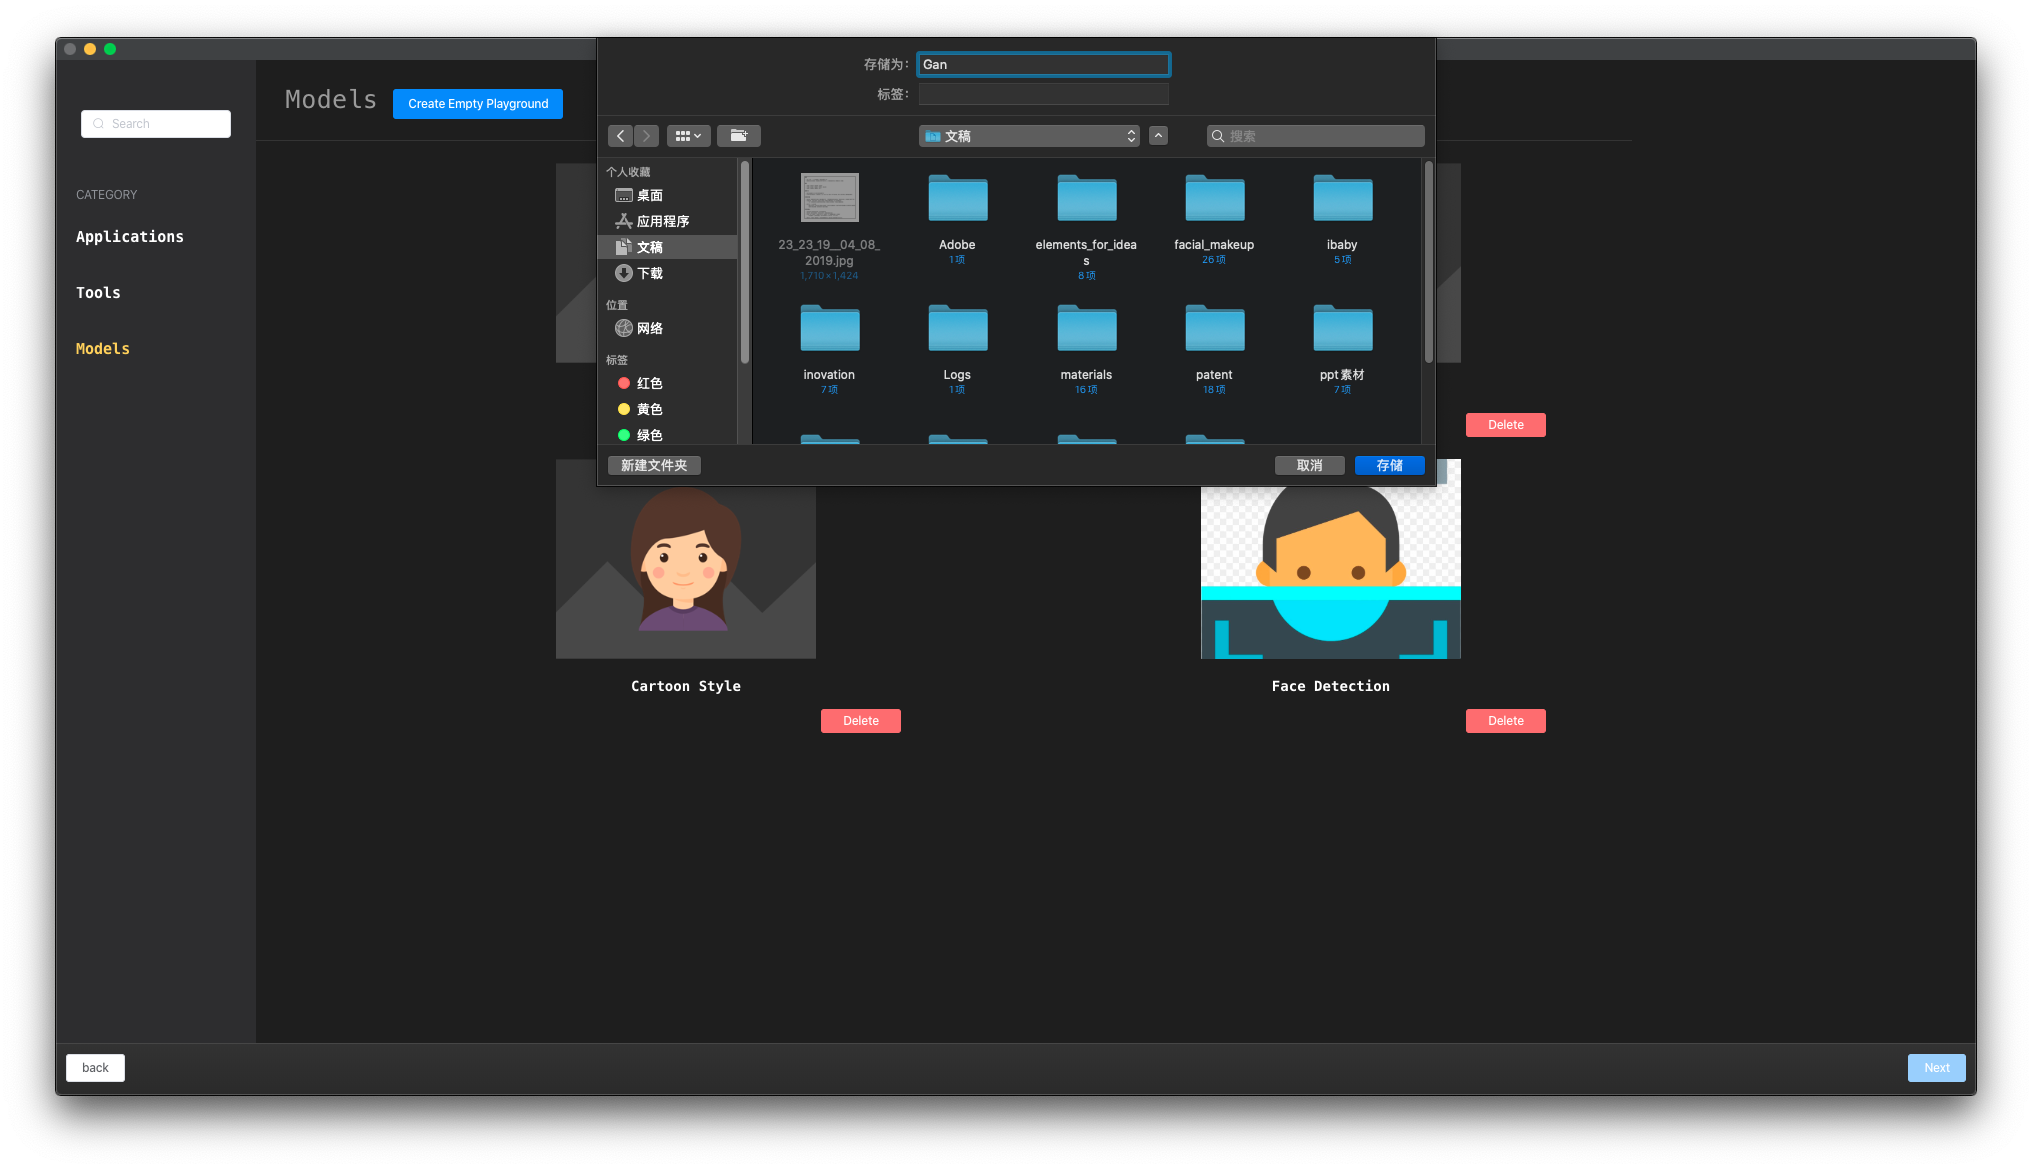
Task: Click 新建文件夹 button
Action: [654, 466]
